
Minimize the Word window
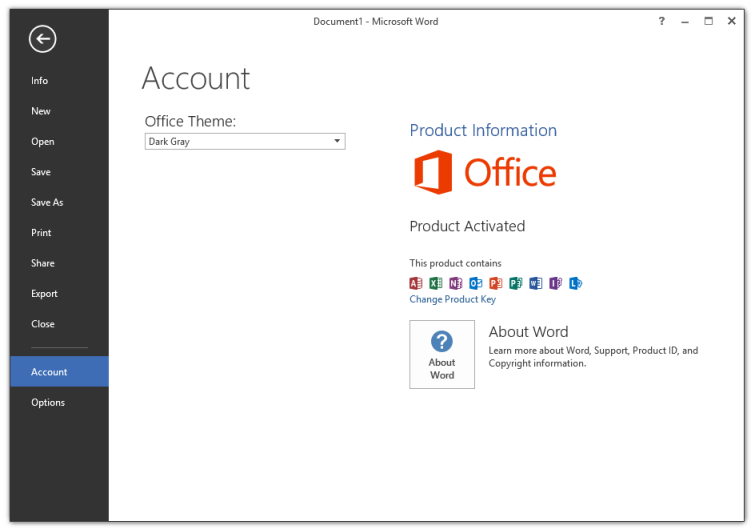point(685,21)
